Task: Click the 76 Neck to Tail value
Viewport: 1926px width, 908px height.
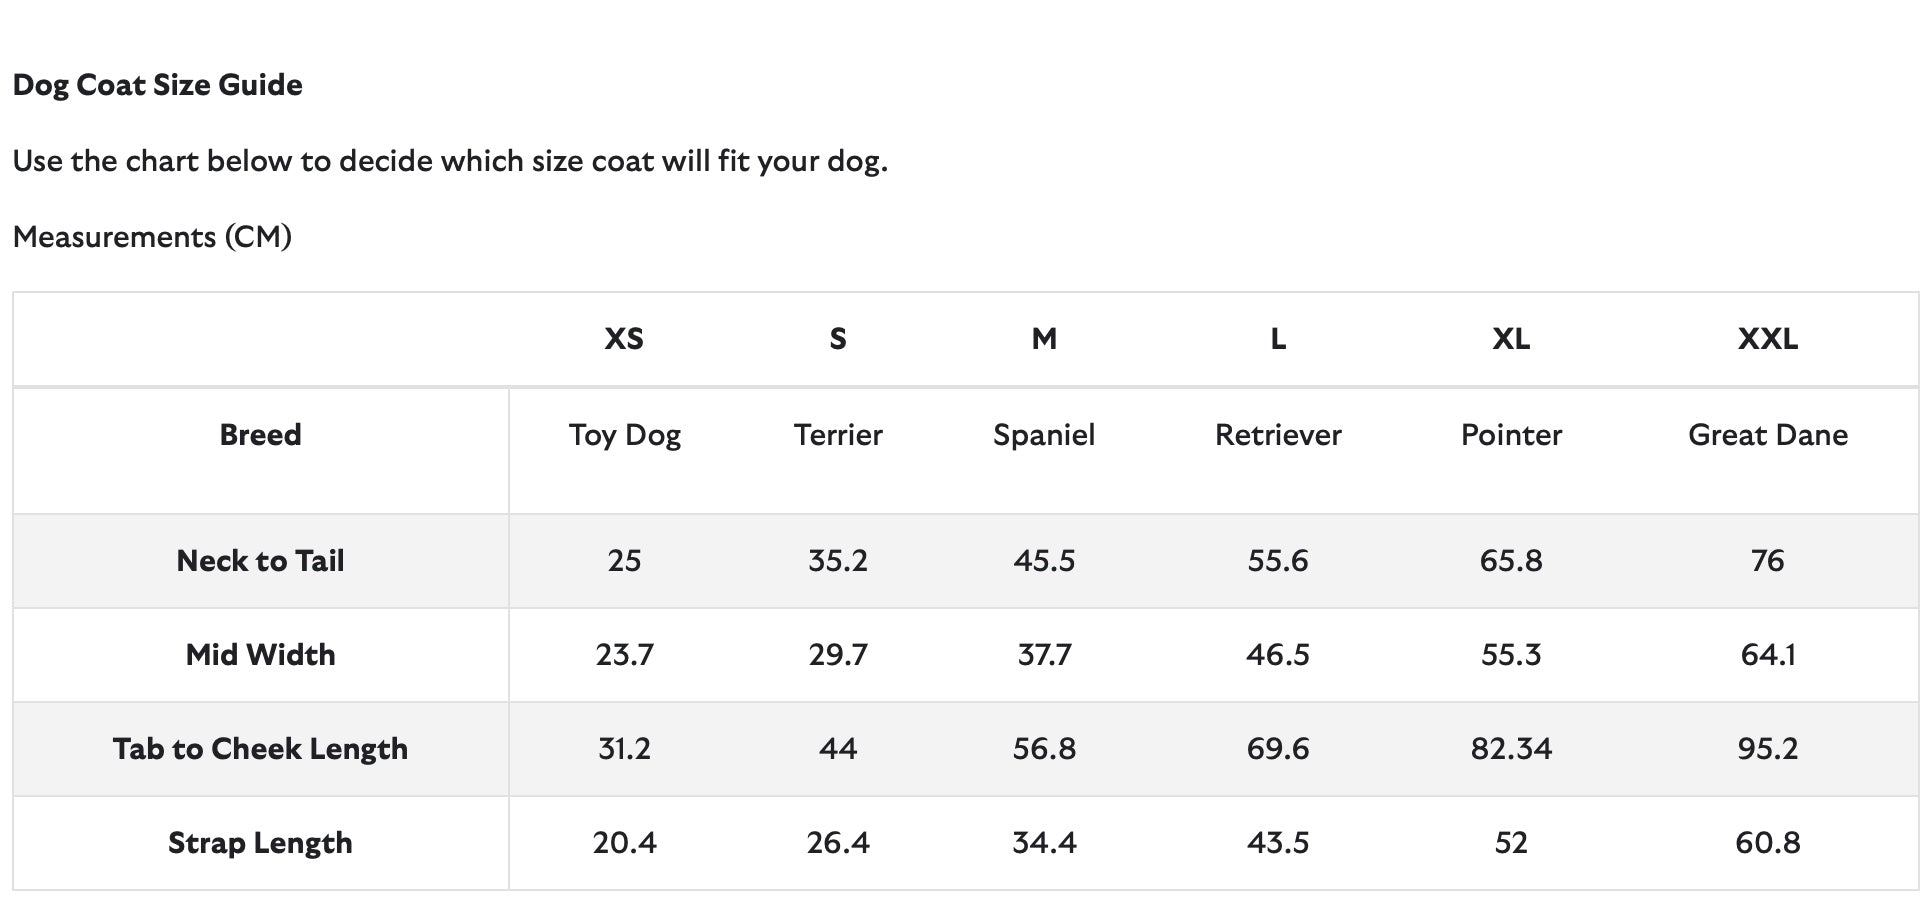Action: pos(1767,561)
